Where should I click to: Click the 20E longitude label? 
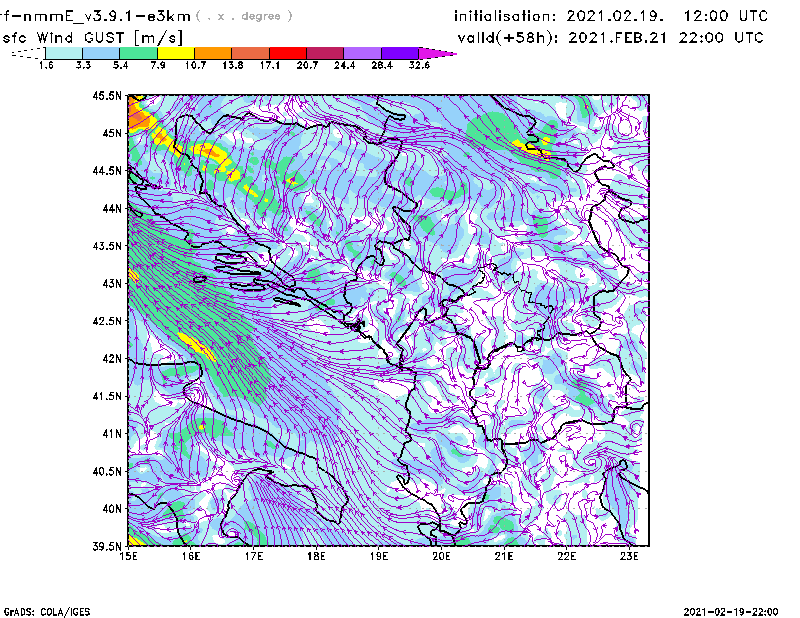[441, 556]
